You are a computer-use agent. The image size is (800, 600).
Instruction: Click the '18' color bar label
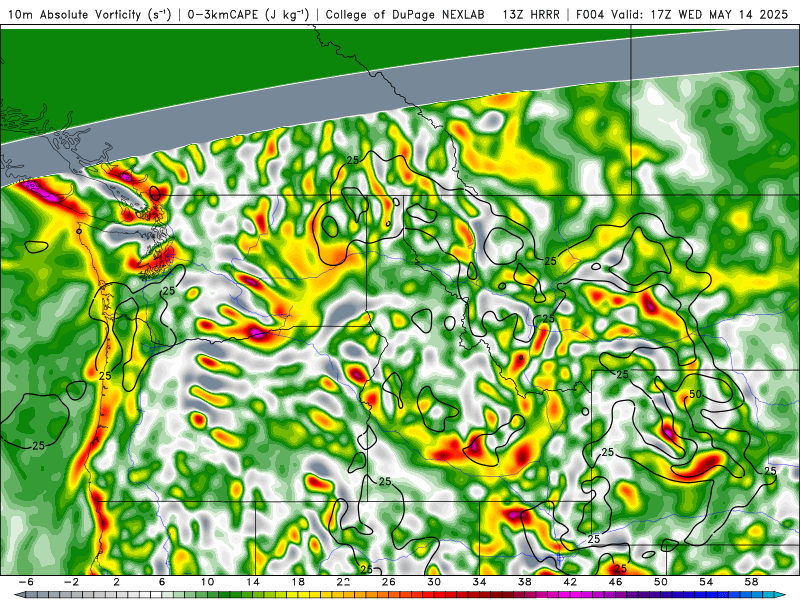[x=298, y=582]
